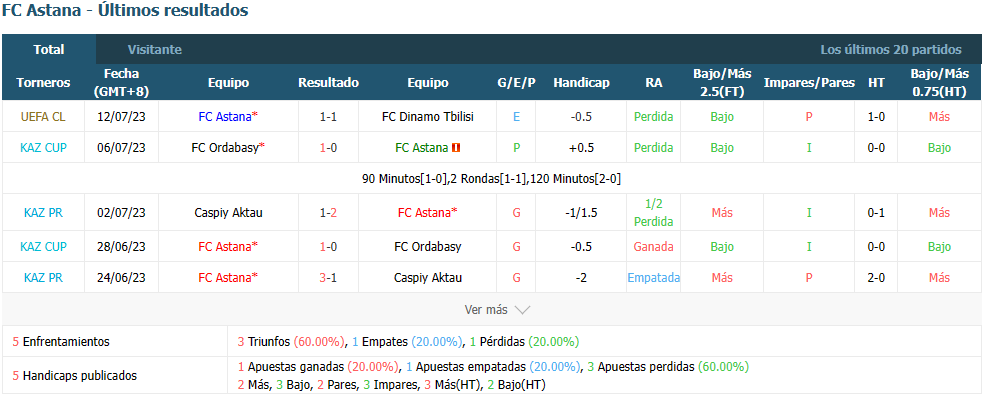Click the Handicap column header

(581, 83)
